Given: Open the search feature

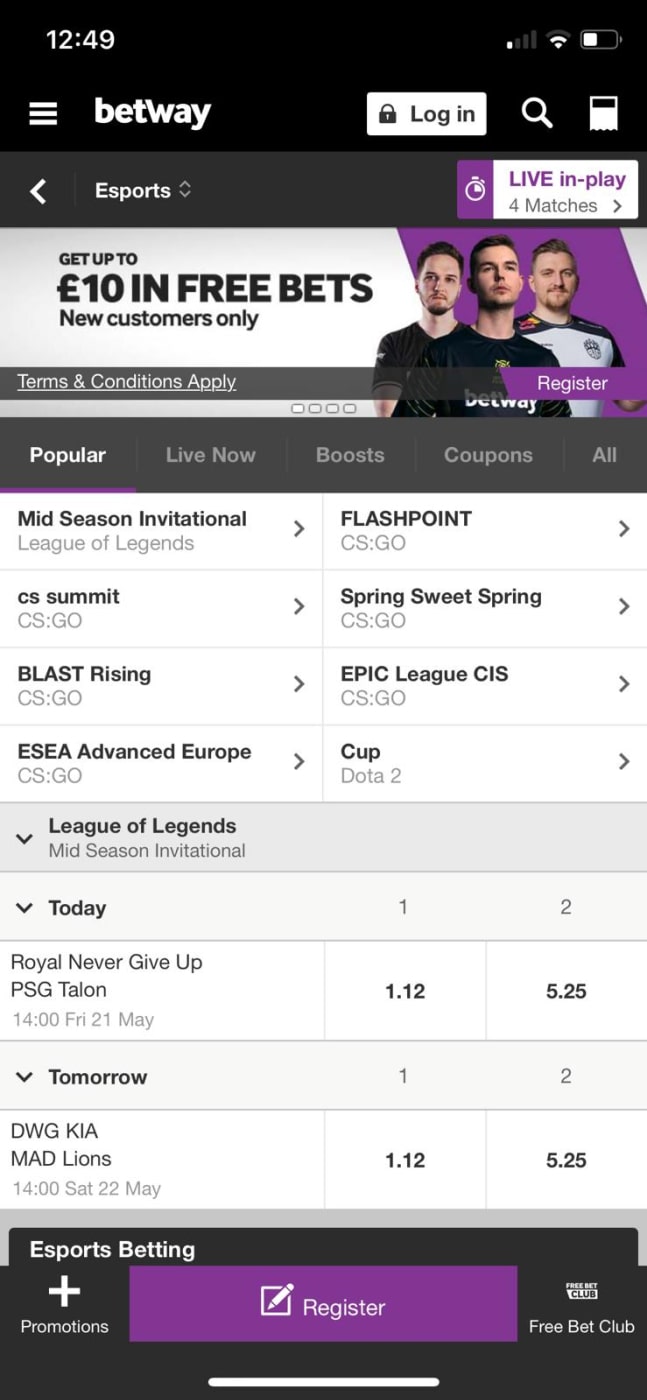Looking at the screenshot, I should click(x=537, y=113).
